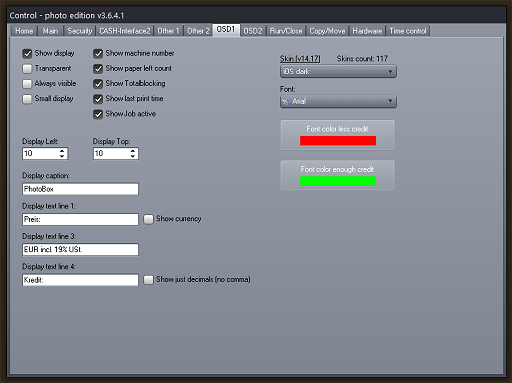The height and width of the screenshot is (383, 512).
Task: Decrease the Display Top value
Action: coord(133,156)
